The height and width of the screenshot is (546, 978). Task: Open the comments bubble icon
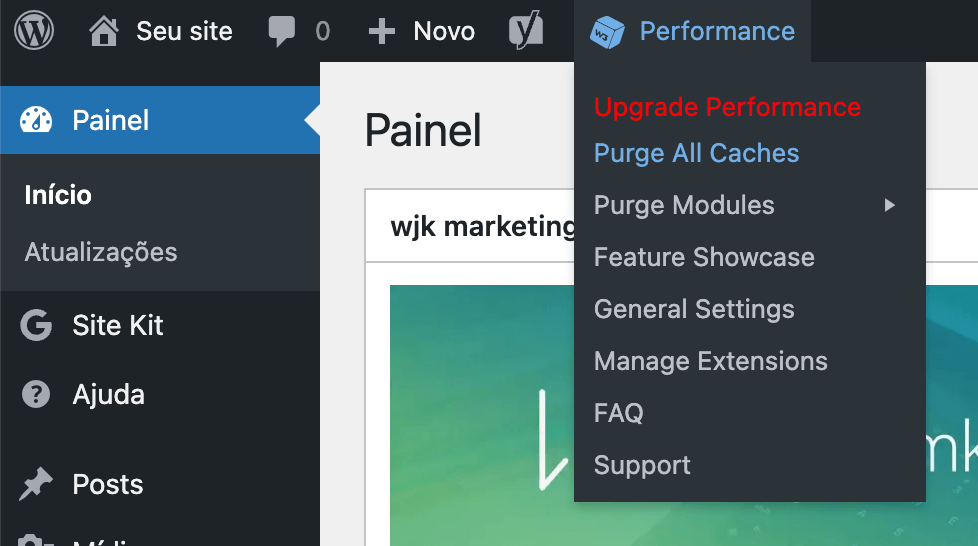[x=283, y=31]
